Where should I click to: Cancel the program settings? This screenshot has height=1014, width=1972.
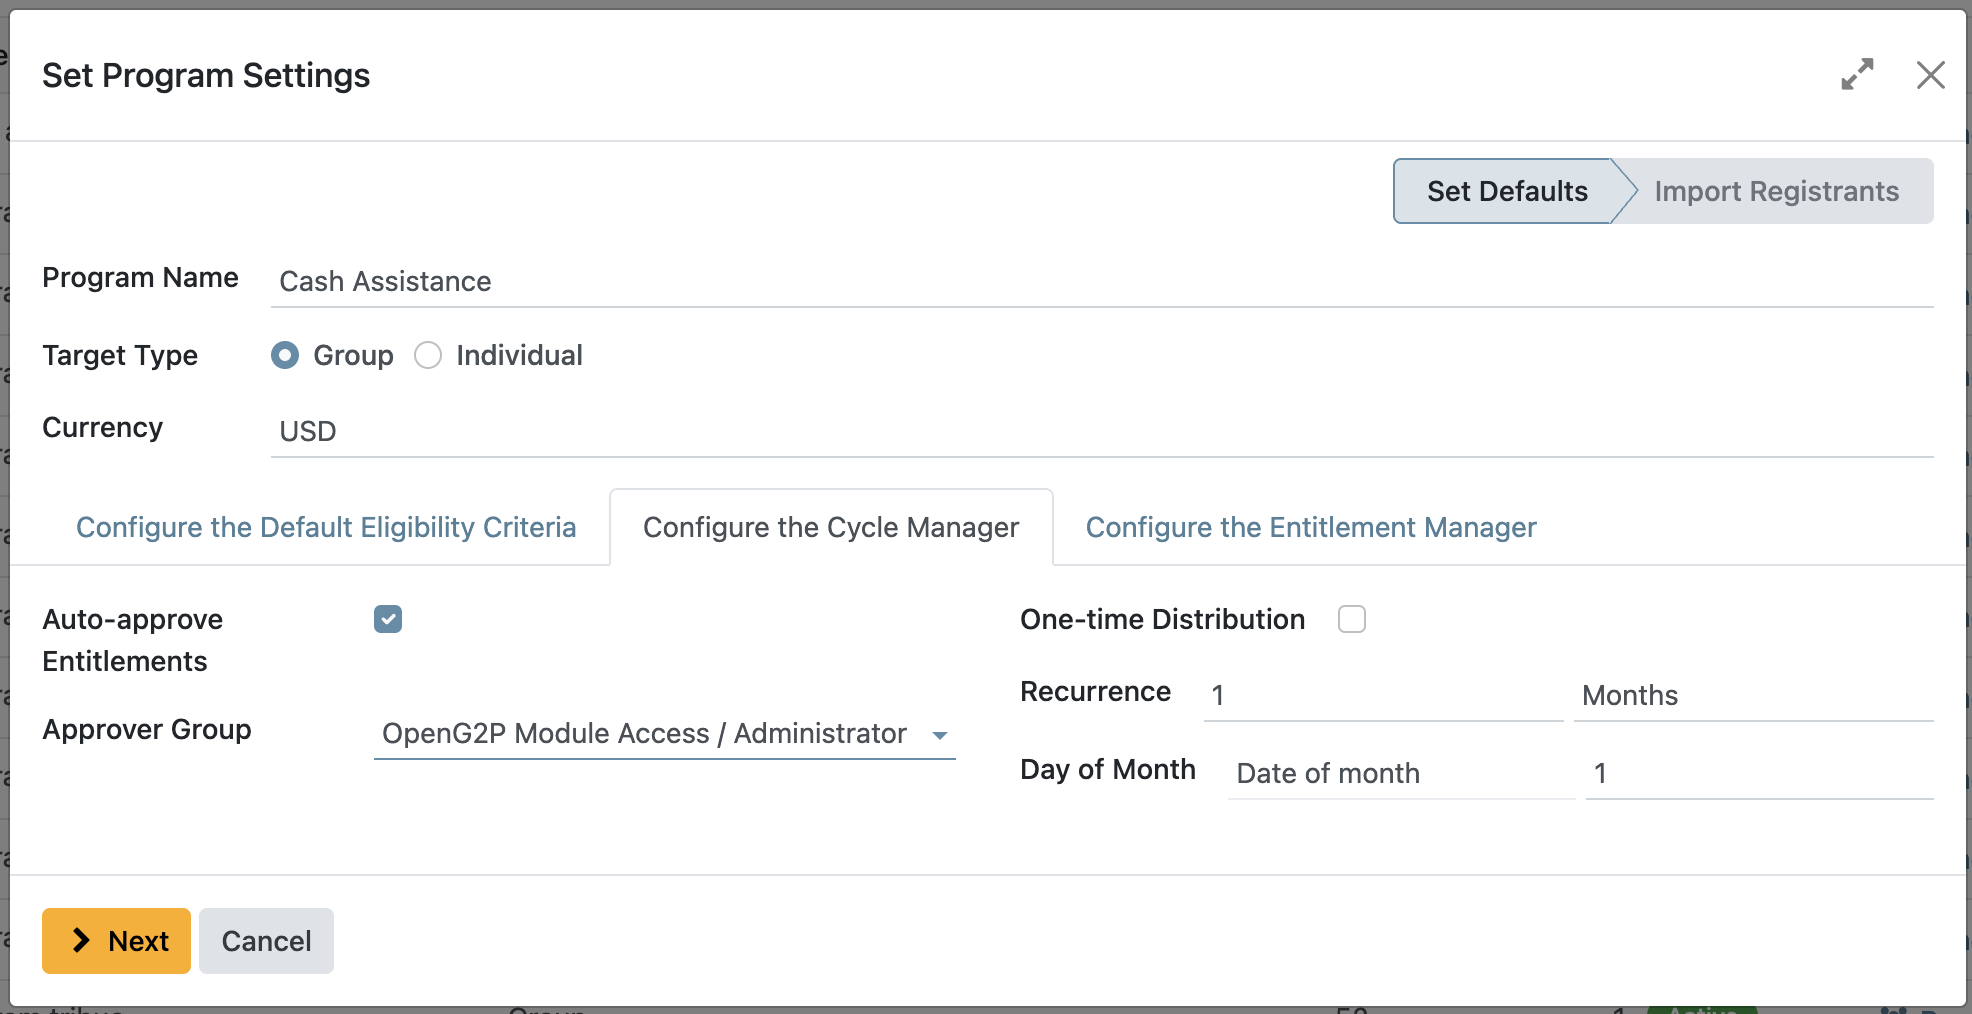265,940
